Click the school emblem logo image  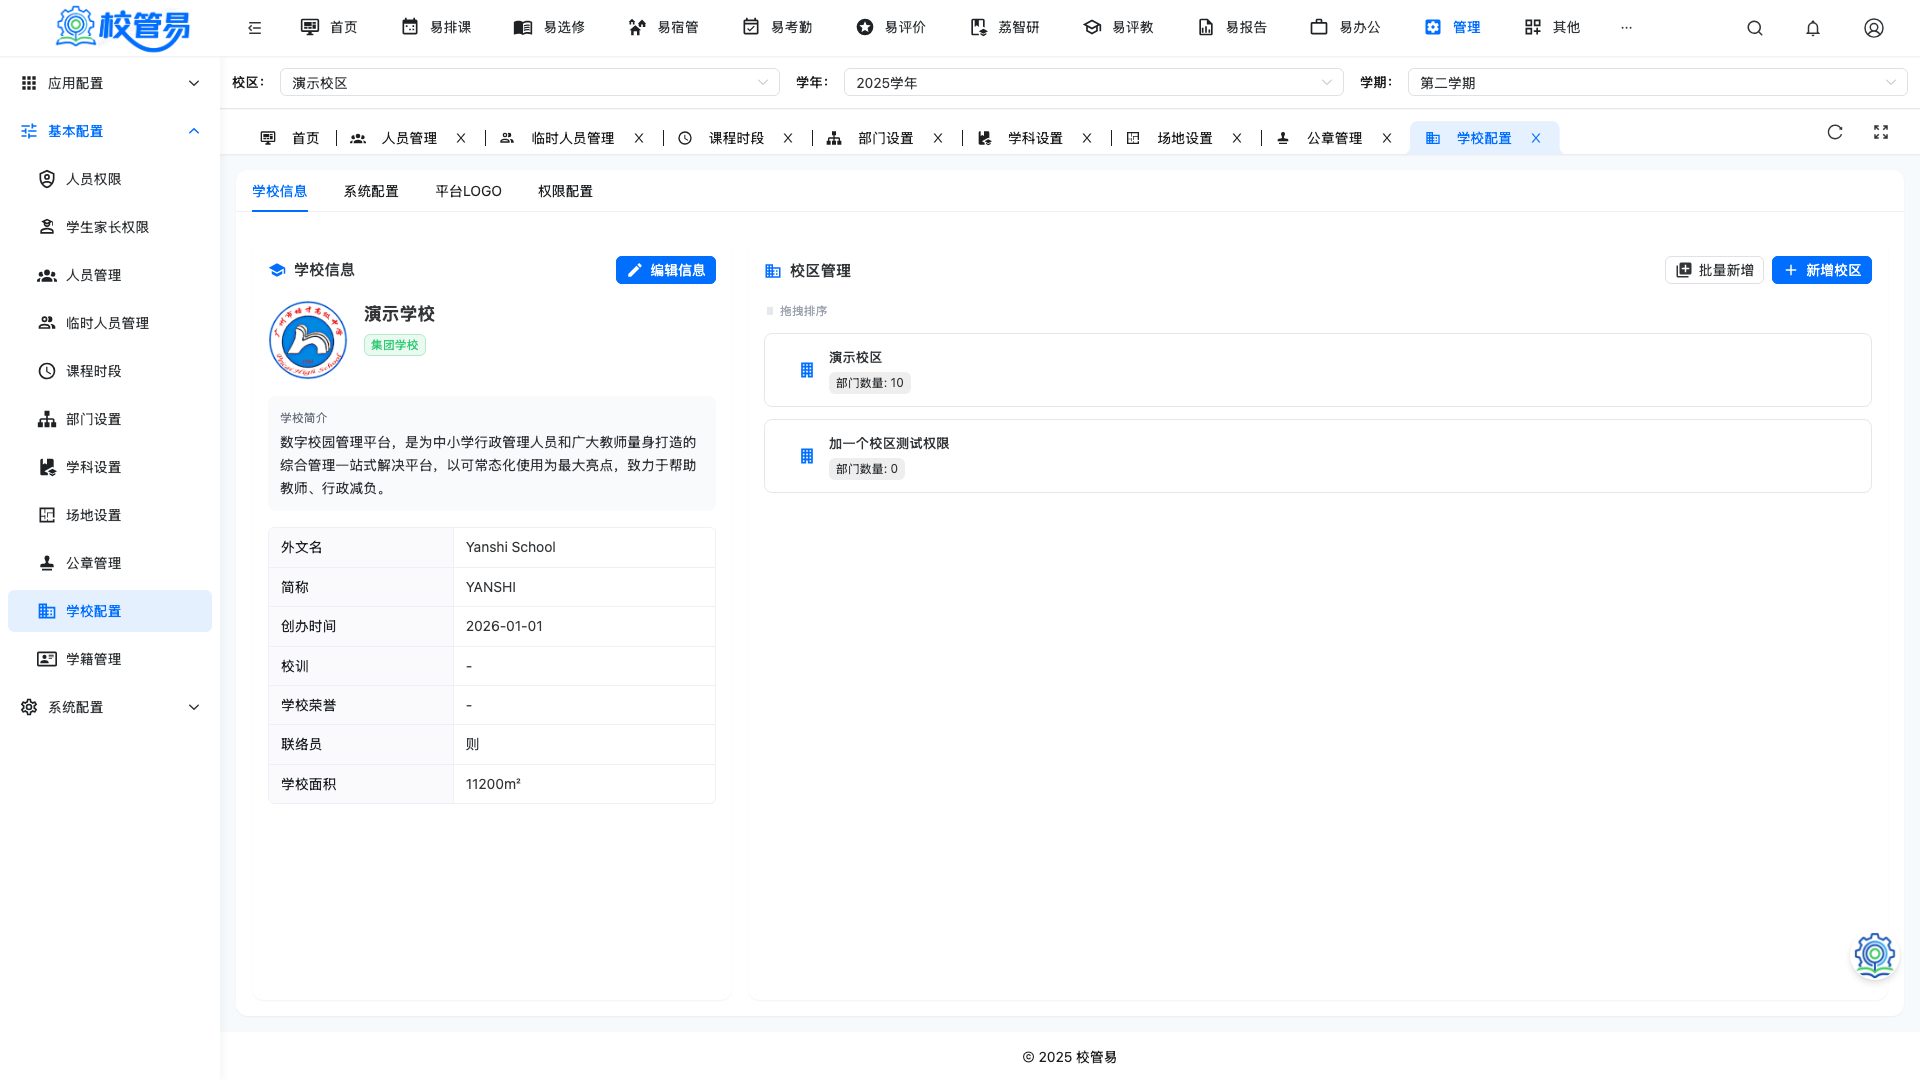(308, 340)
